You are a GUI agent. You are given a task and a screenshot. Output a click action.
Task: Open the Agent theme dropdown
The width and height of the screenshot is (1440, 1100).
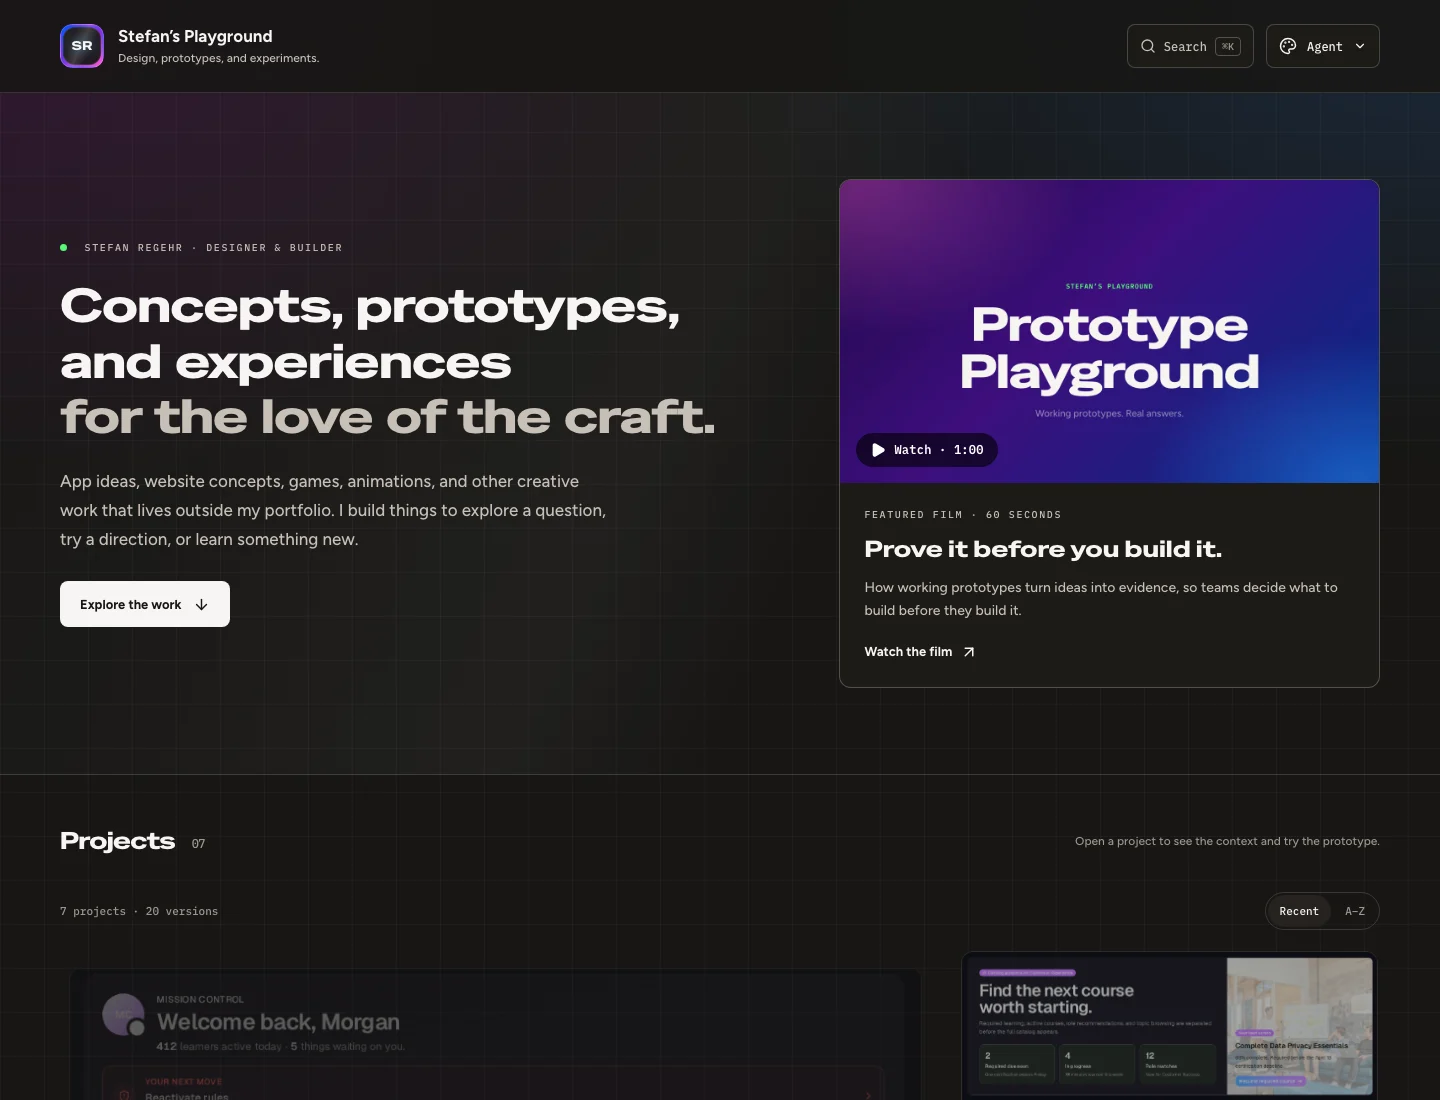point(1323,46)
